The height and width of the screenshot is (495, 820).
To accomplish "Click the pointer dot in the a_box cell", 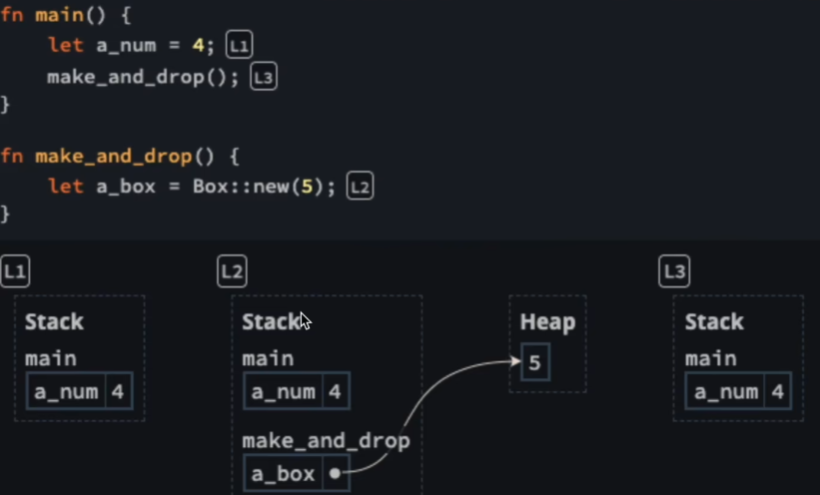I will tap(334, 474).
